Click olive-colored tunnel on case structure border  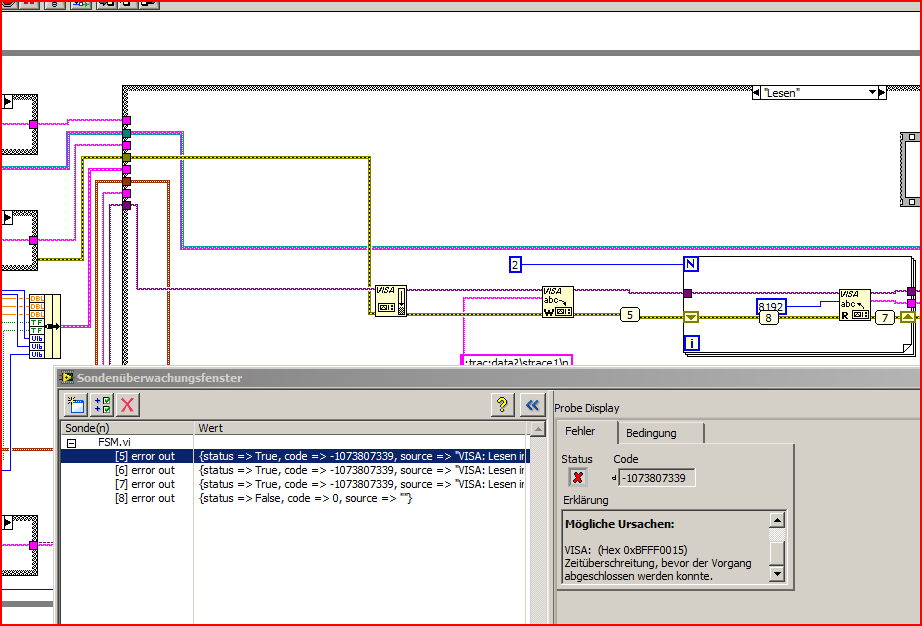pos(126,158)
